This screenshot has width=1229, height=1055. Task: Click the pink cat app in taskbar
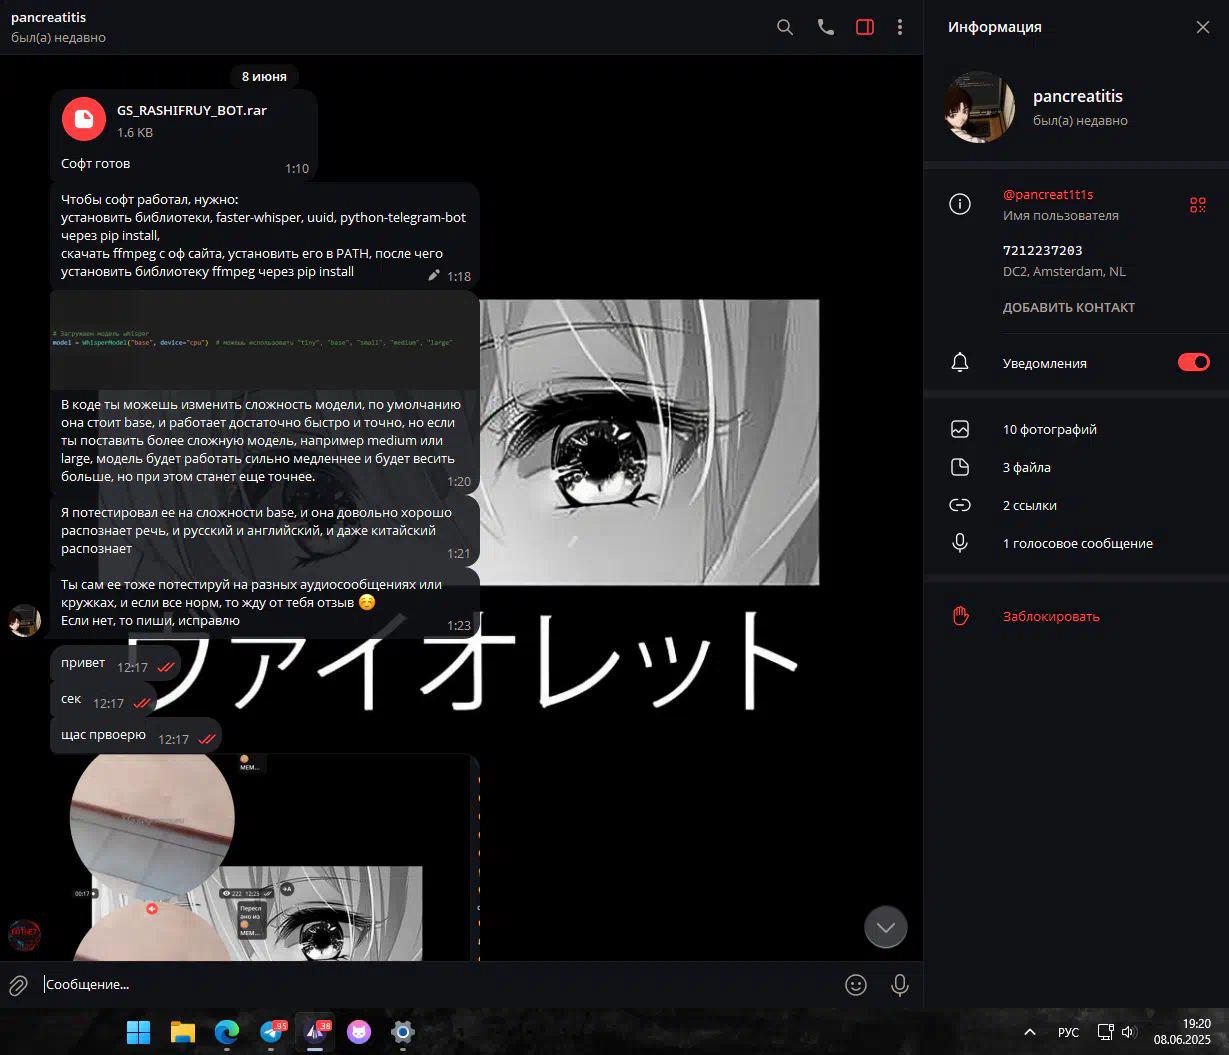pos(358,1032)
